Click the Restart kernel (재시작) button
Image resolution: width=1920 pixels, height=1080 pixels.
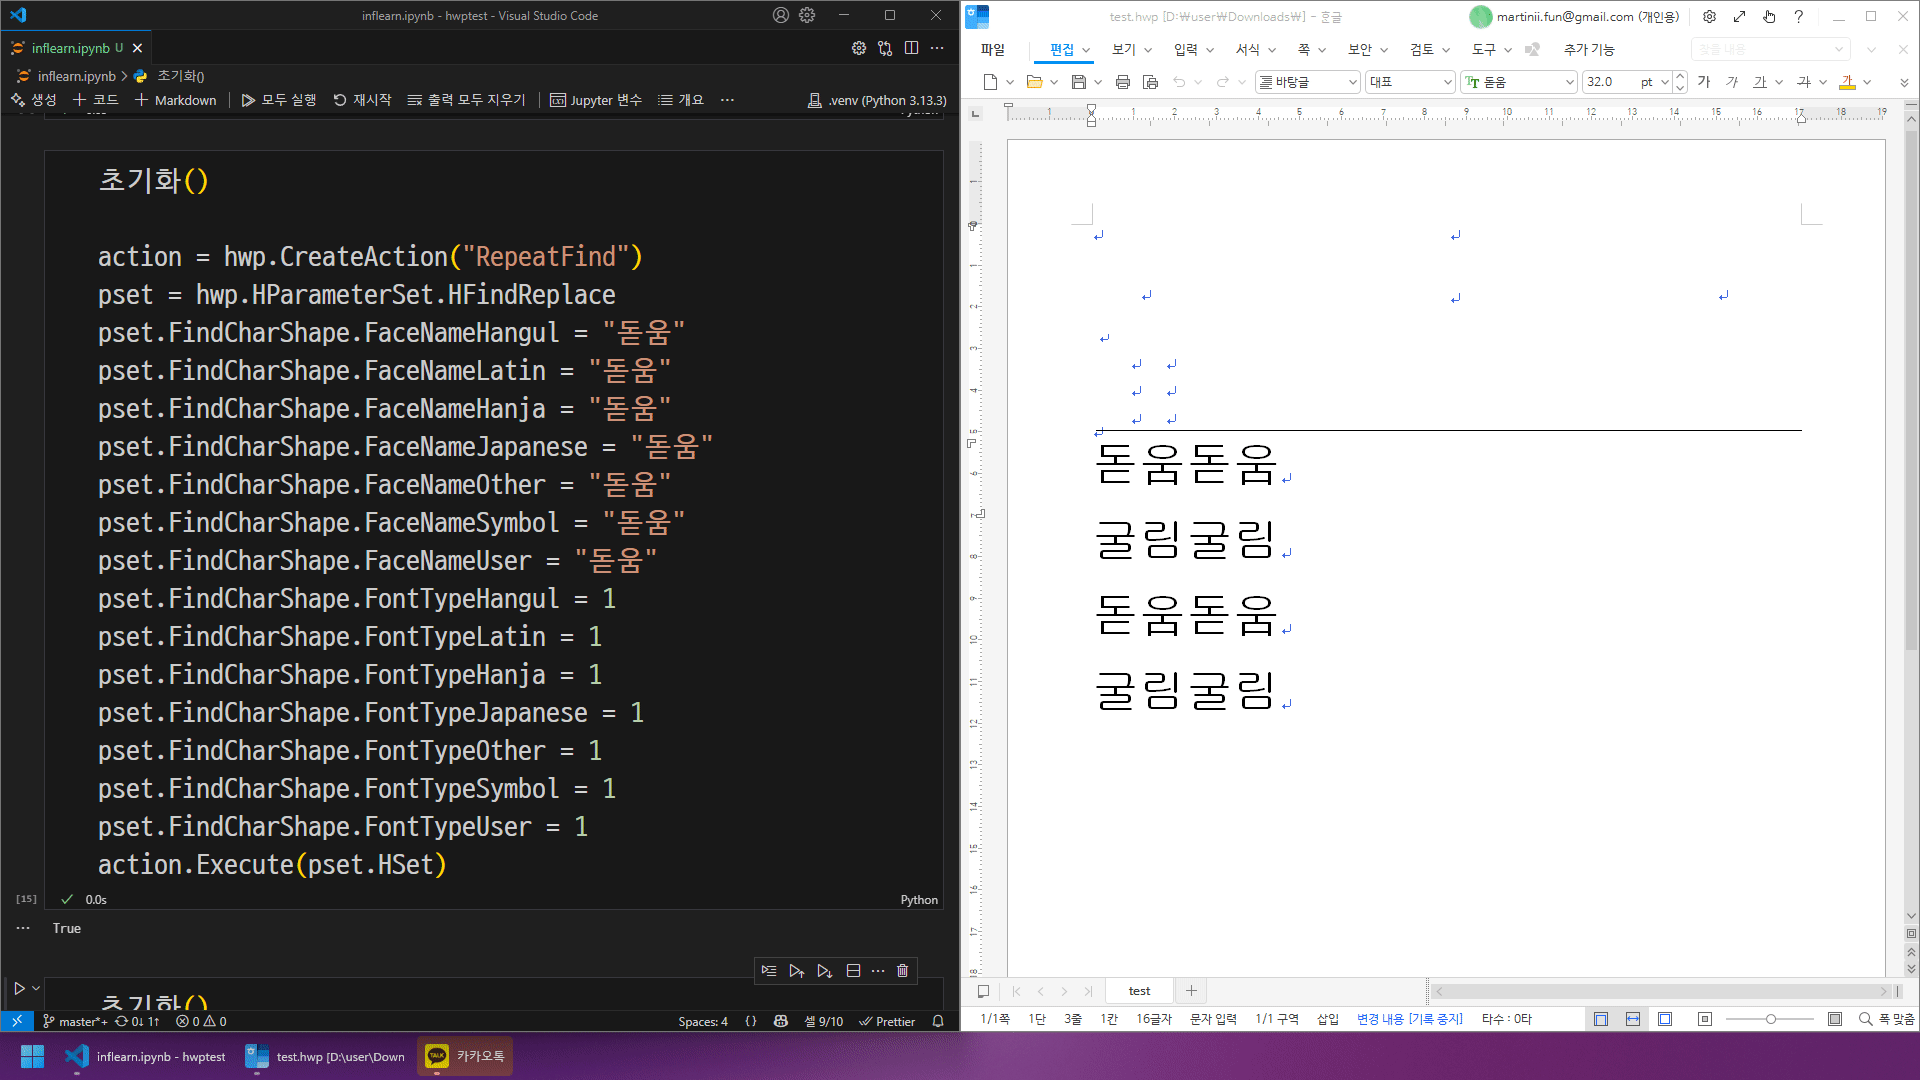(x=362, y=100)
